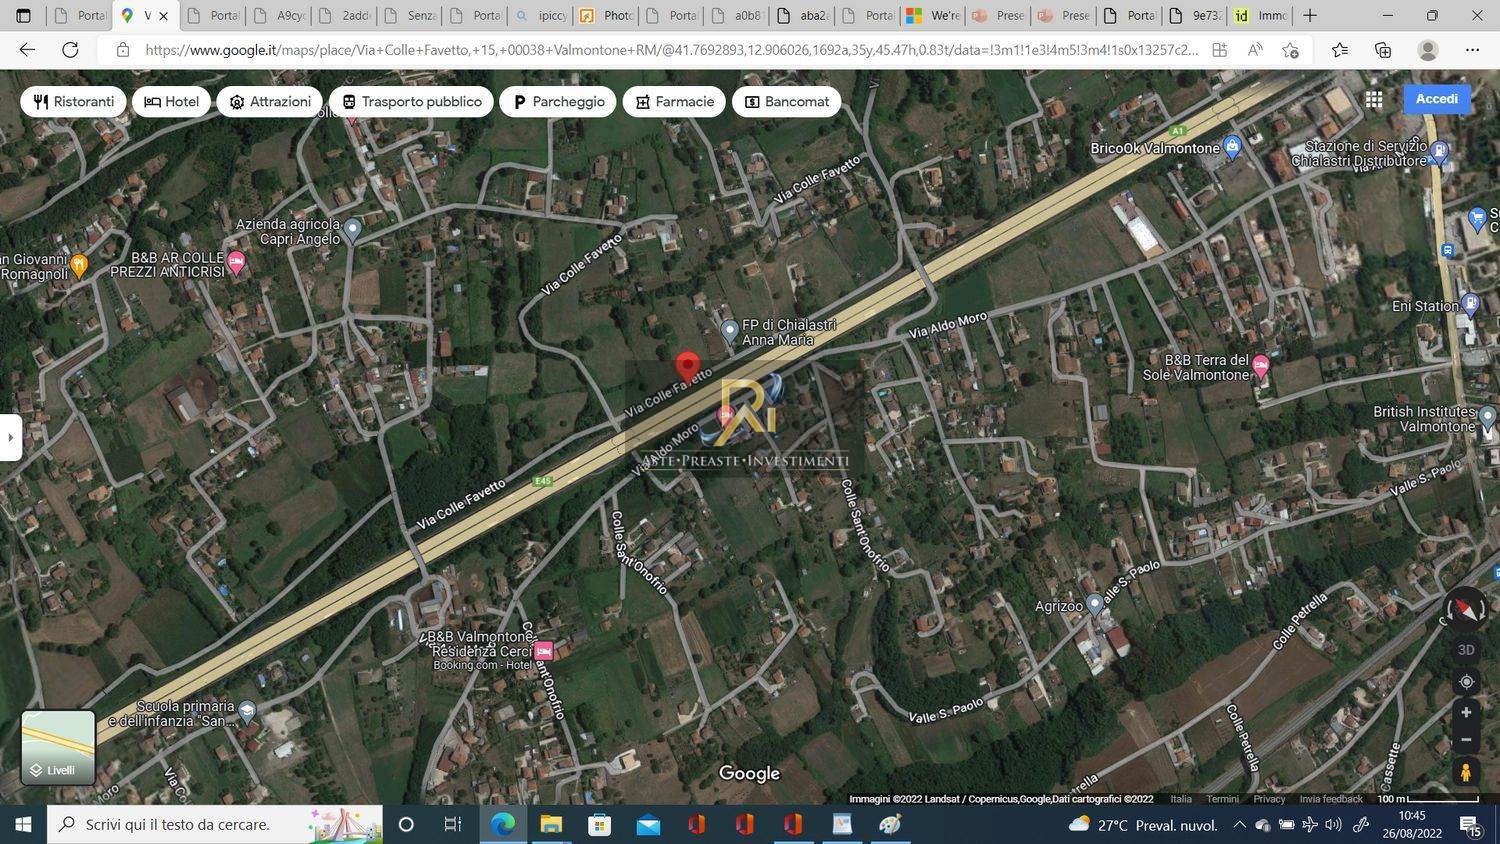Toggle the 3D view mode
This screenshot has width=1500, height=844.
1466,650
